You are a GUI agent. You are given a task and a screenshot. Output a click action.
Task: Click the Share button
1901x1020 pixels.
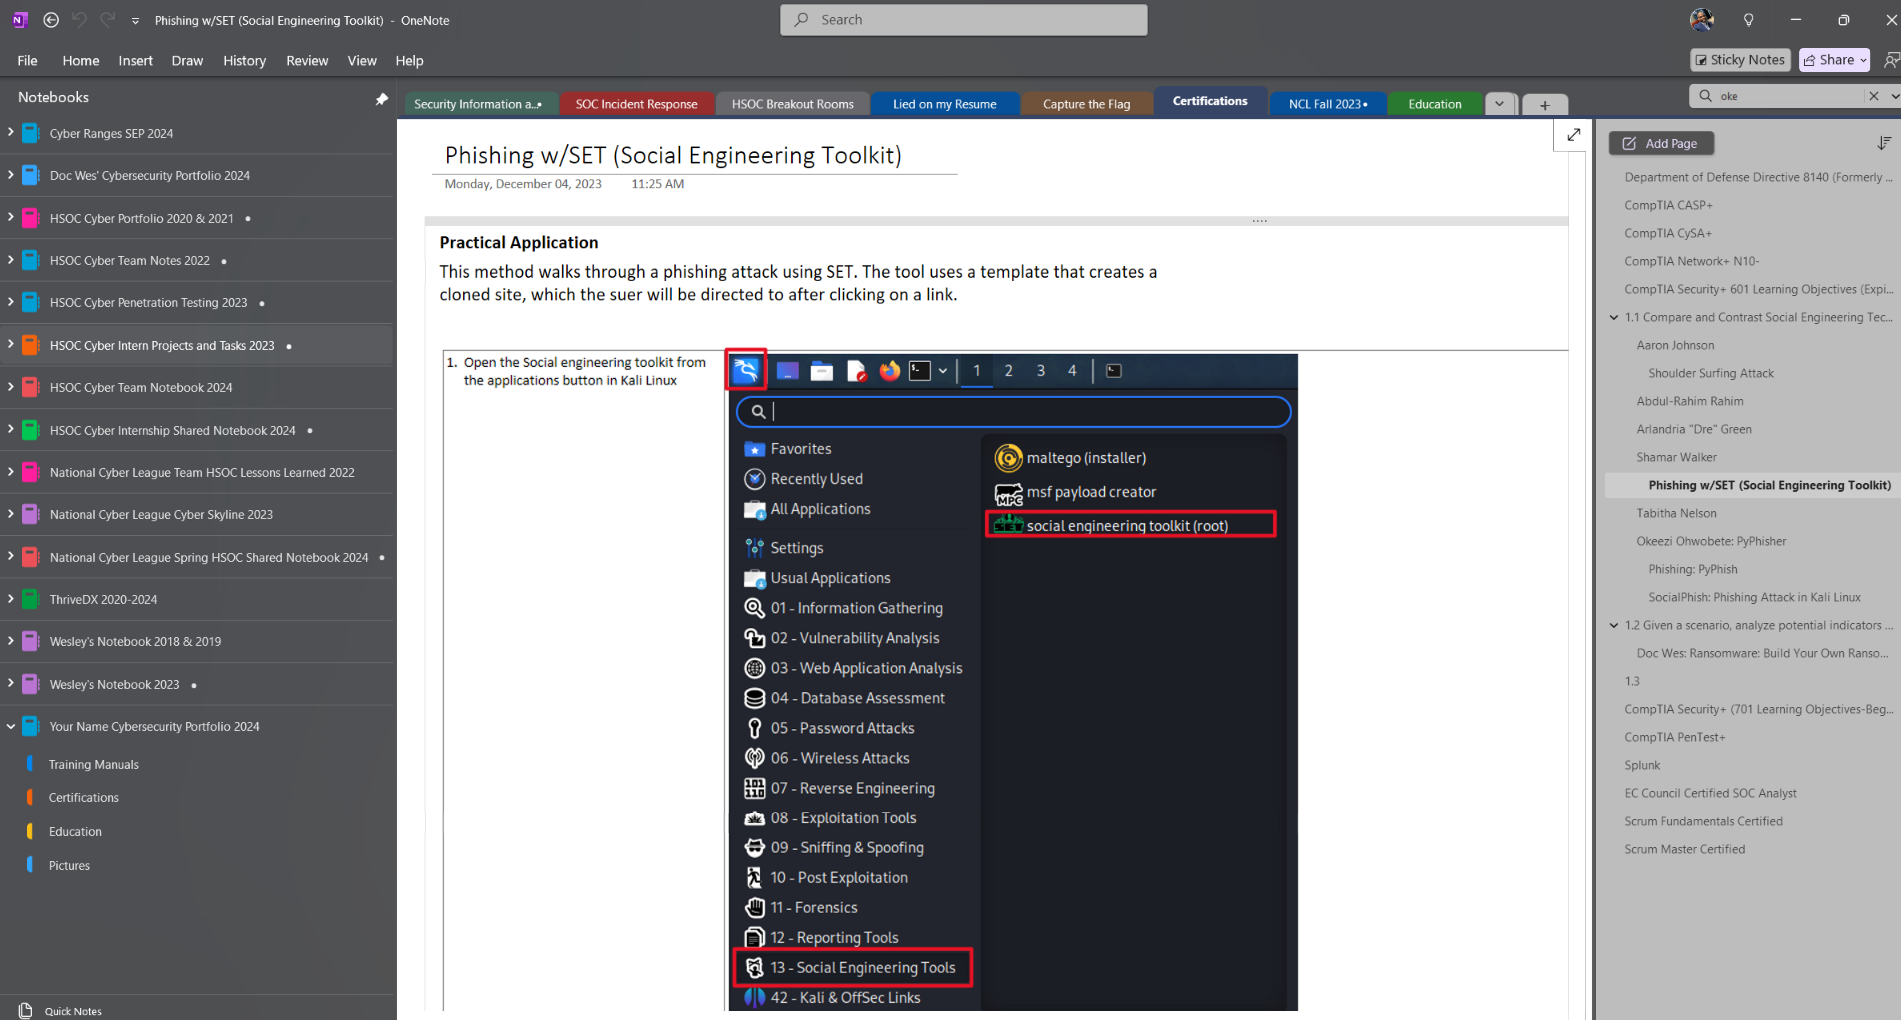coord(1828,60)
